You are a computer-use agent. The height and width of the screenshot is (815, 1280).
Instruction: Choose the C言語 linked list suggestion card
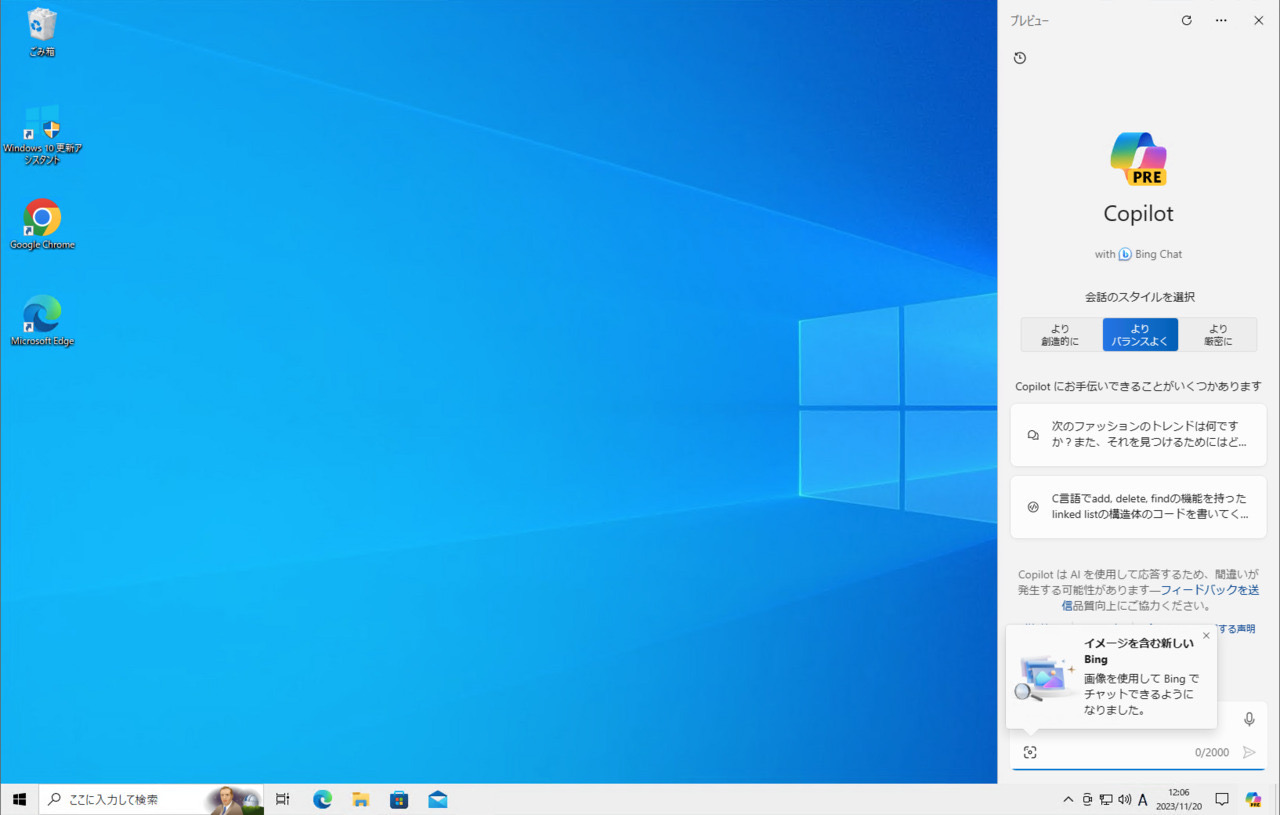(x=1138, y=507)
